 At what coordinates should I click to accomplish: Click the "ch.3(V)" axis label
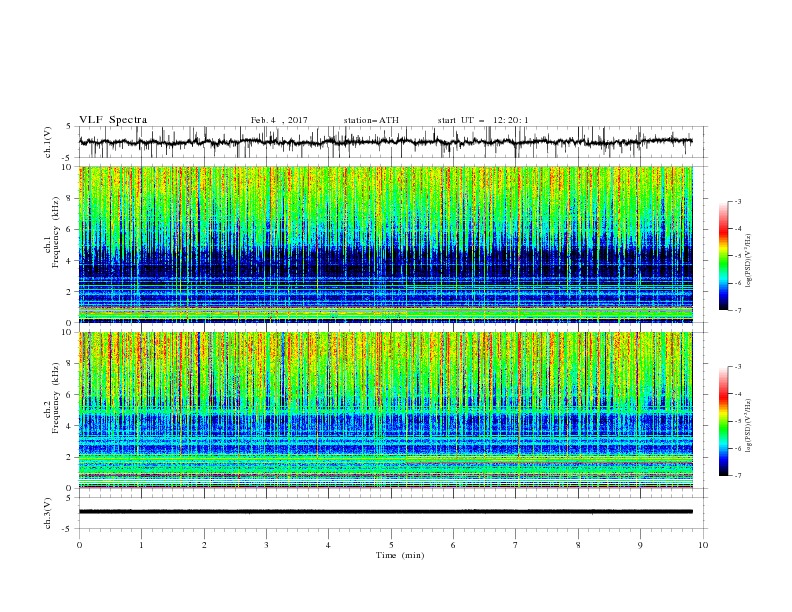(48, 513)
